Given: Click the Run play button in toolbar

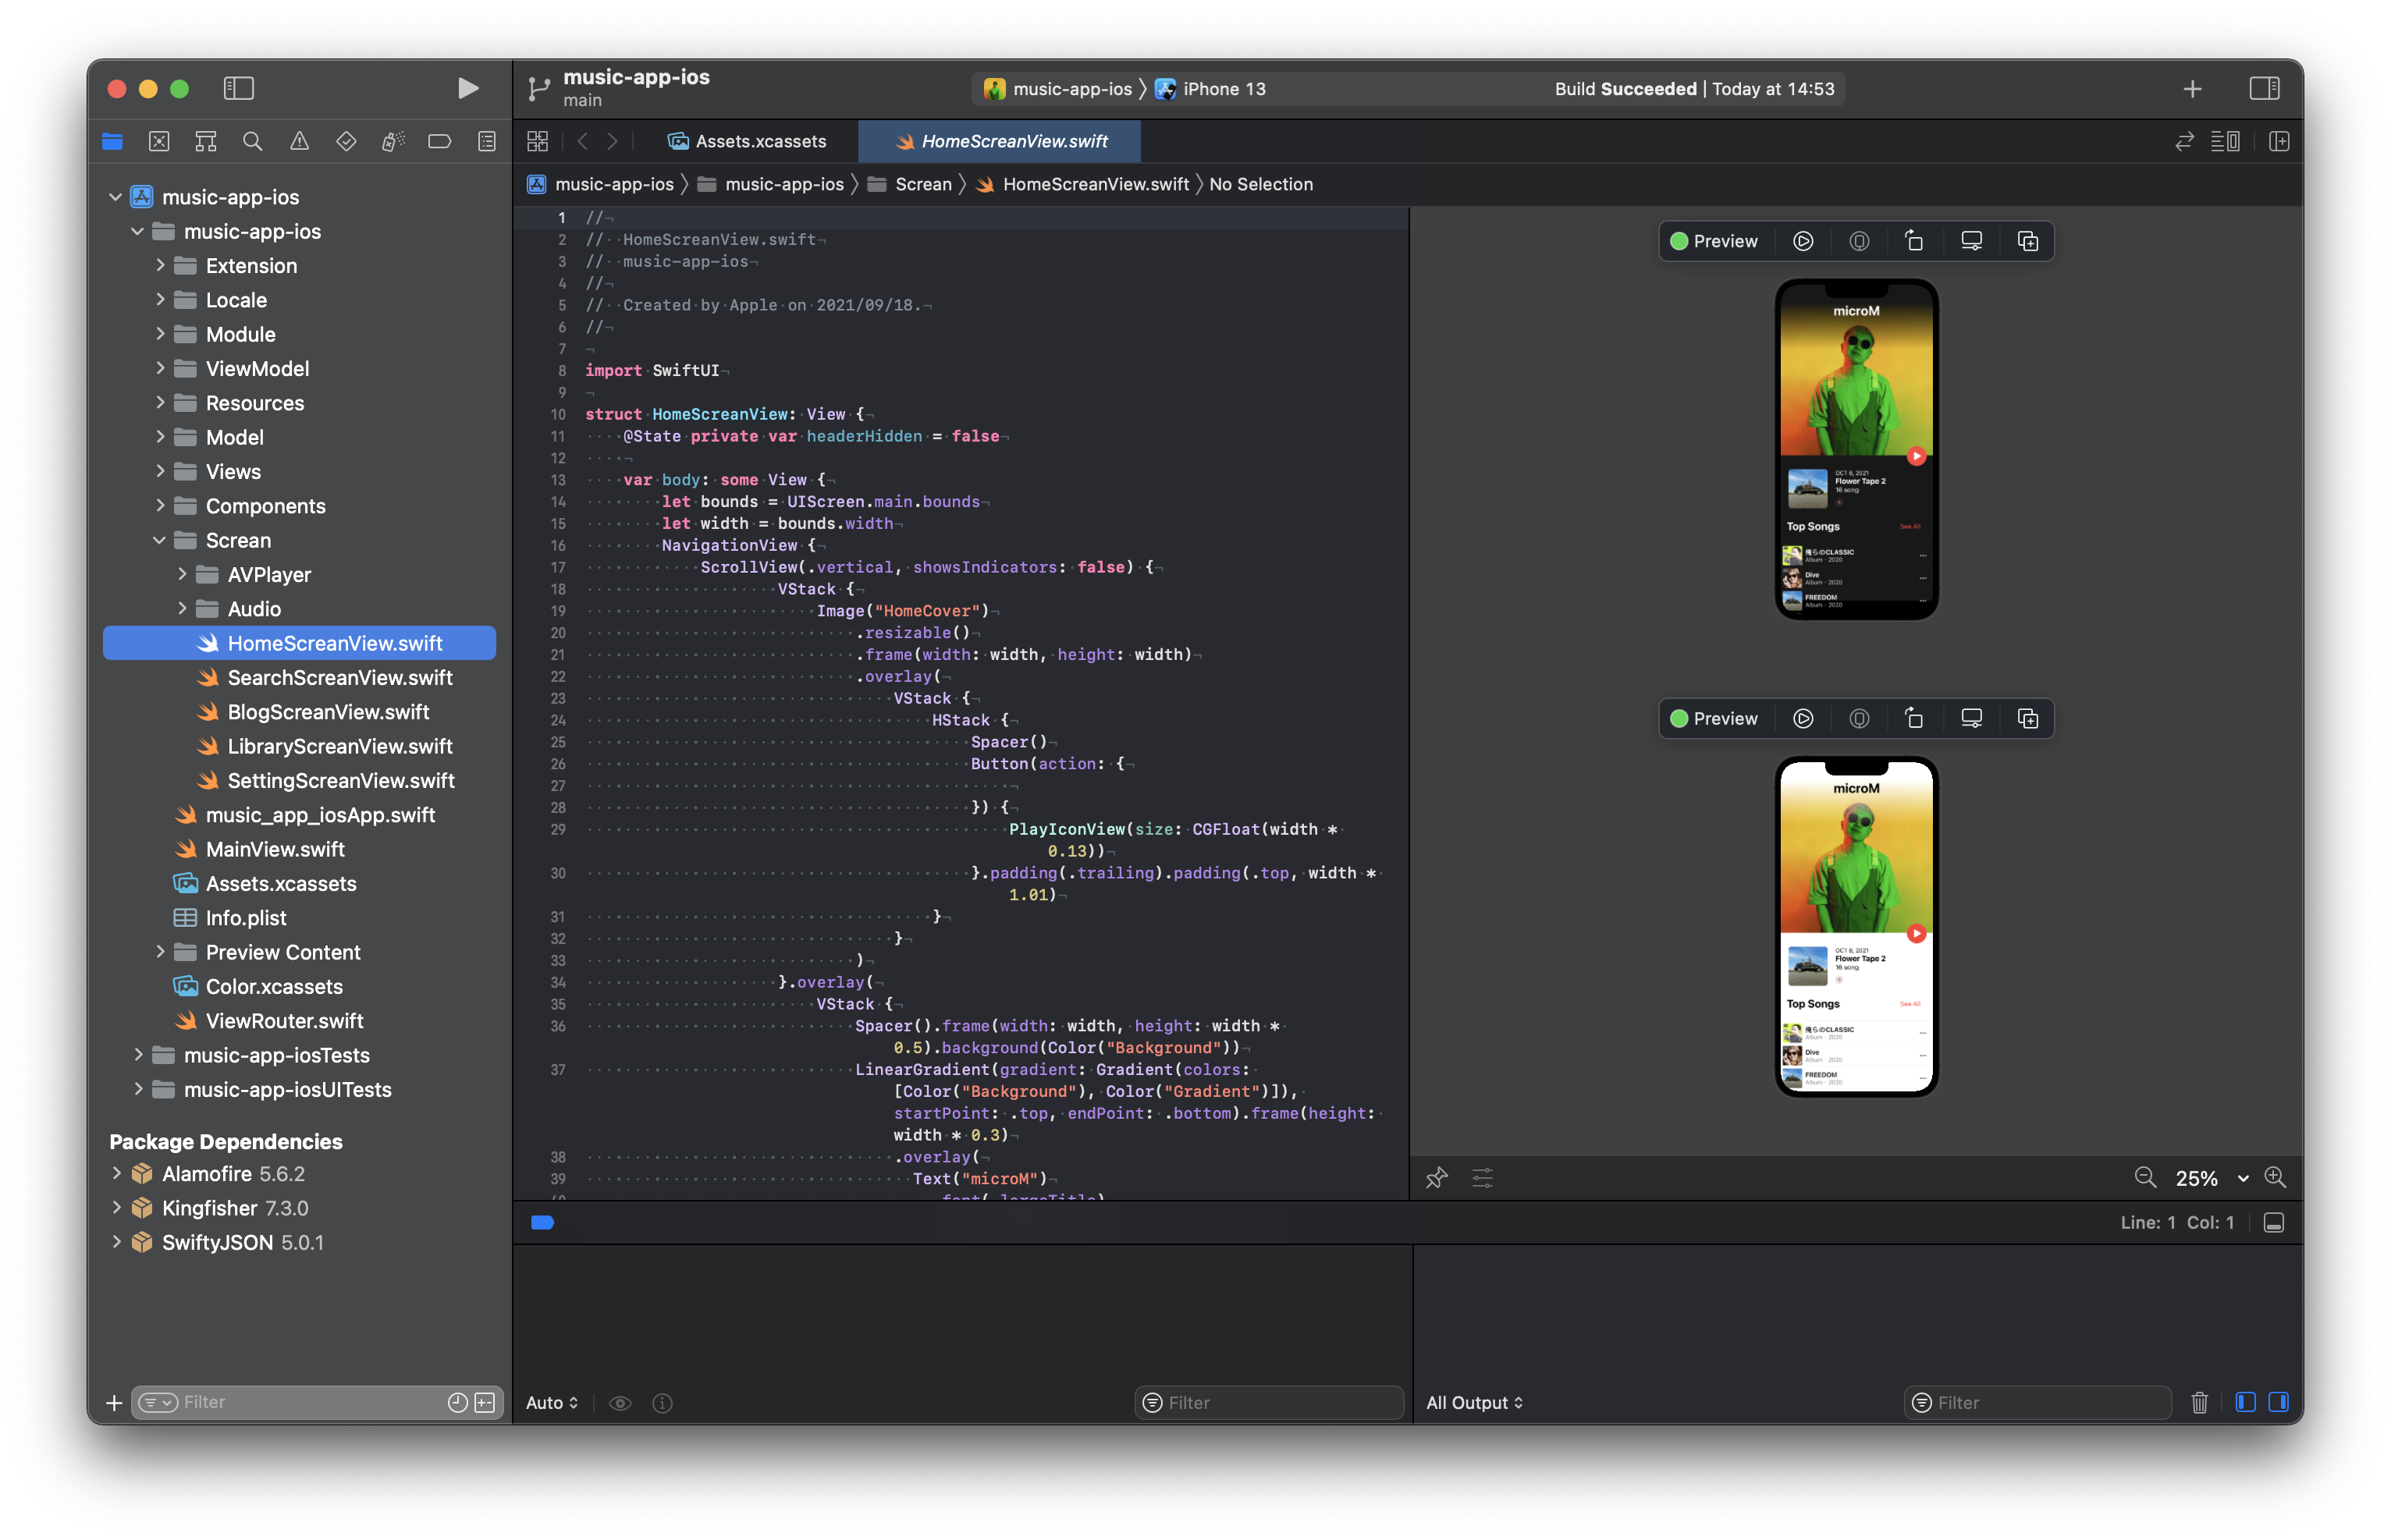Looking at the screenshot, I should point(467,88).
